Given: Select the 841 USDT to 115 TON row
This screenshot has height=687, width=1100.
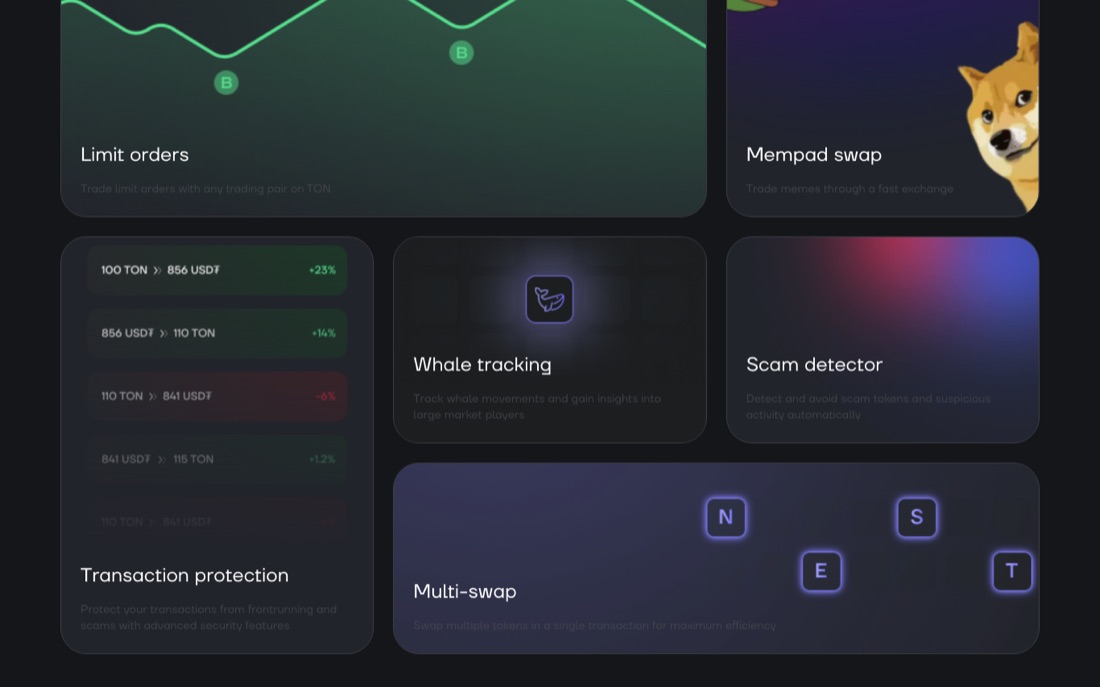Looking at the screenshot, I should [217, 460].
